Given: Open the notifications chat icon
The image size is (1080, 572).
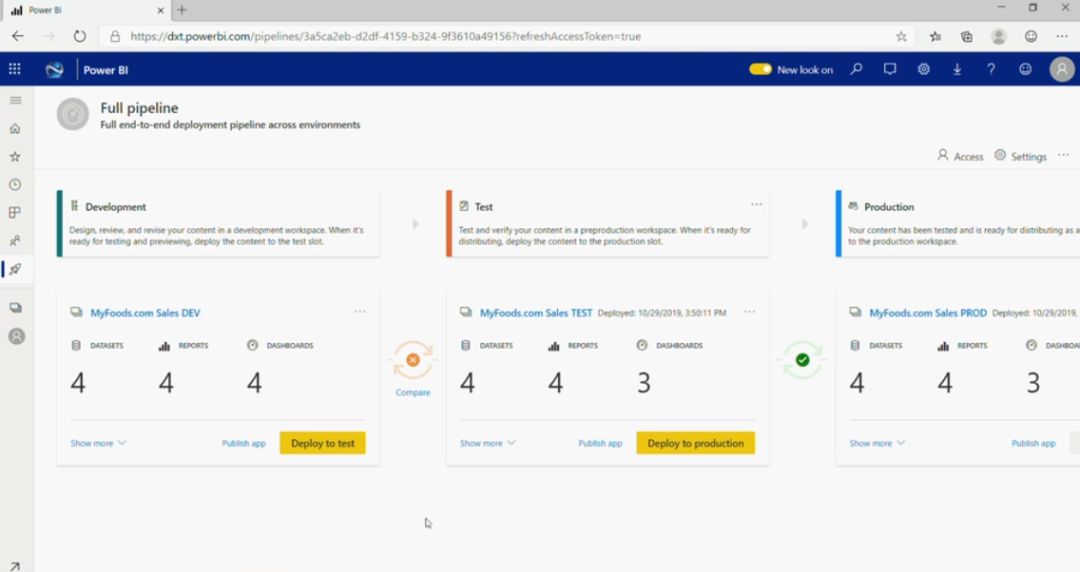Looking at the screenshot, I should tap(890, 69).
